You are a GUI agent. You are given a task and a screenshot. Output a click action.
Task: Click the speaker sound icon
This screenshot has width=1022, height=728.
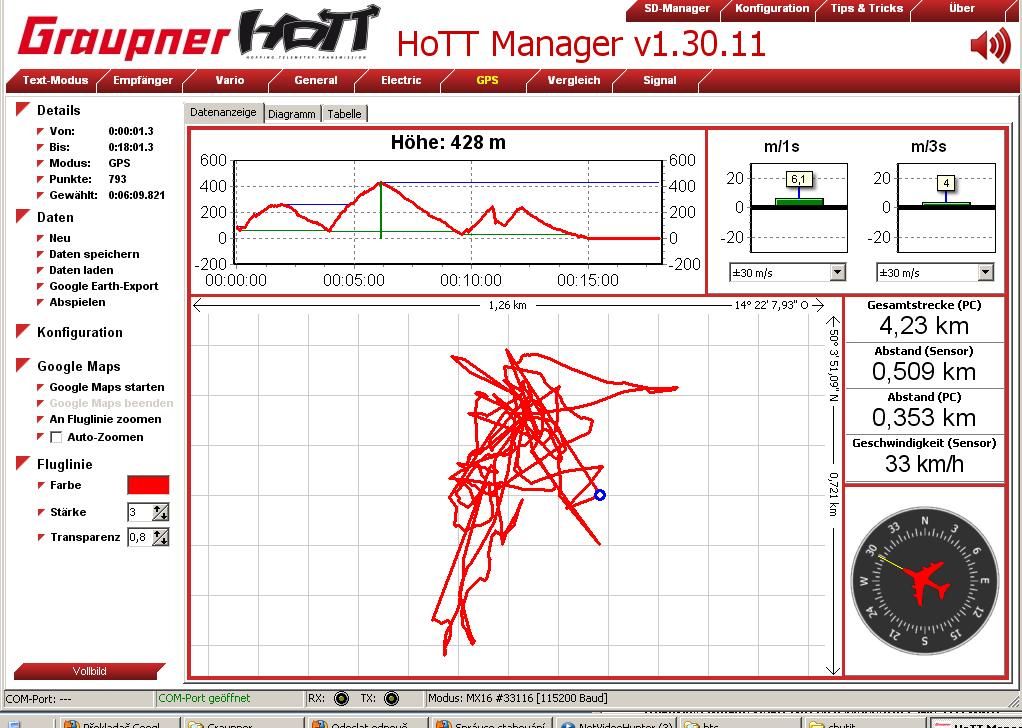pyautogui.click(x=989, y=45)
